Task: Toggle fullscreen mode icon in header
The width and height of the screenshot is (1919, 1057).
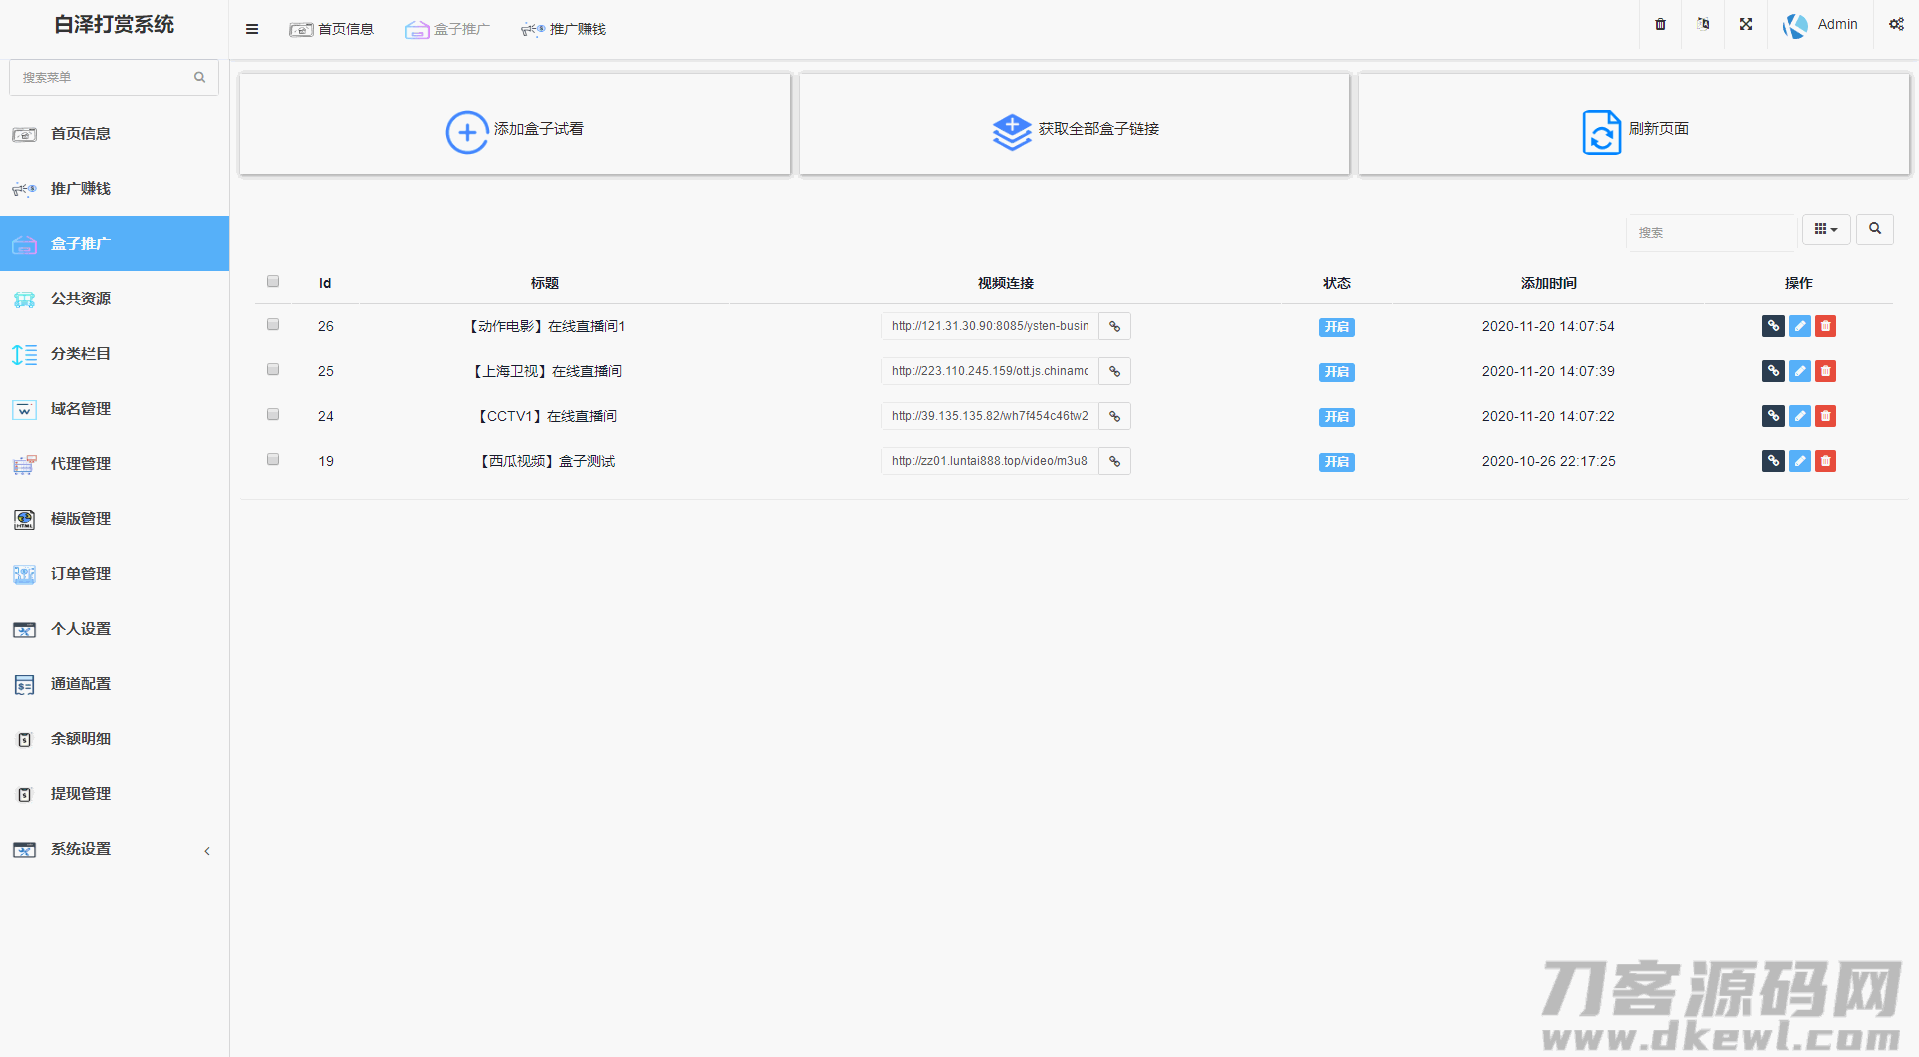Action: click(1746, 25)
